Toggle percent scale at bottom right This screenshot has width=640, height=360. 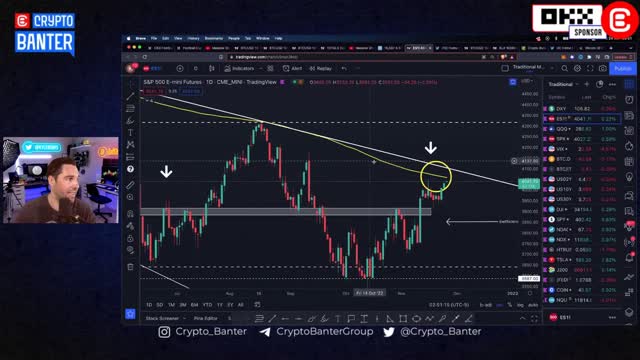(x=509, y=305)
